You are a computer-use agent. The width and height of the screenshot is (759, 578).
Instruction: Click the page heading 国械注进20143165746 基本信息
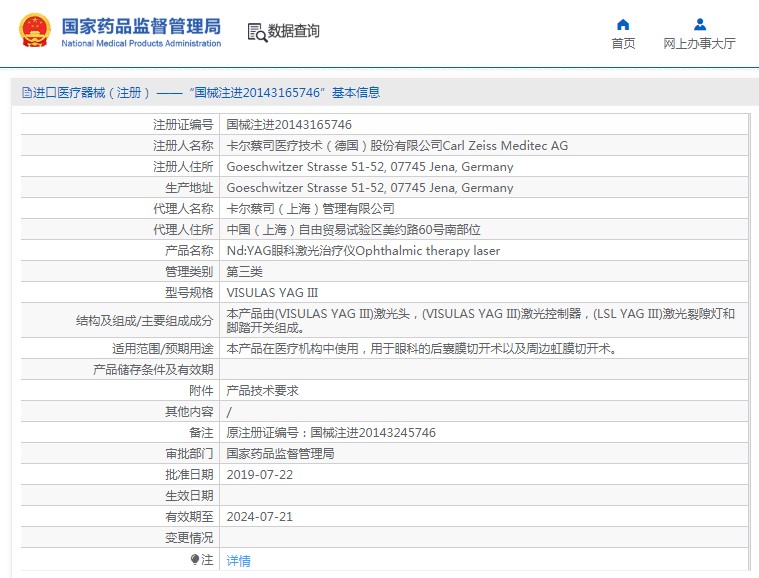coord(285,92)
